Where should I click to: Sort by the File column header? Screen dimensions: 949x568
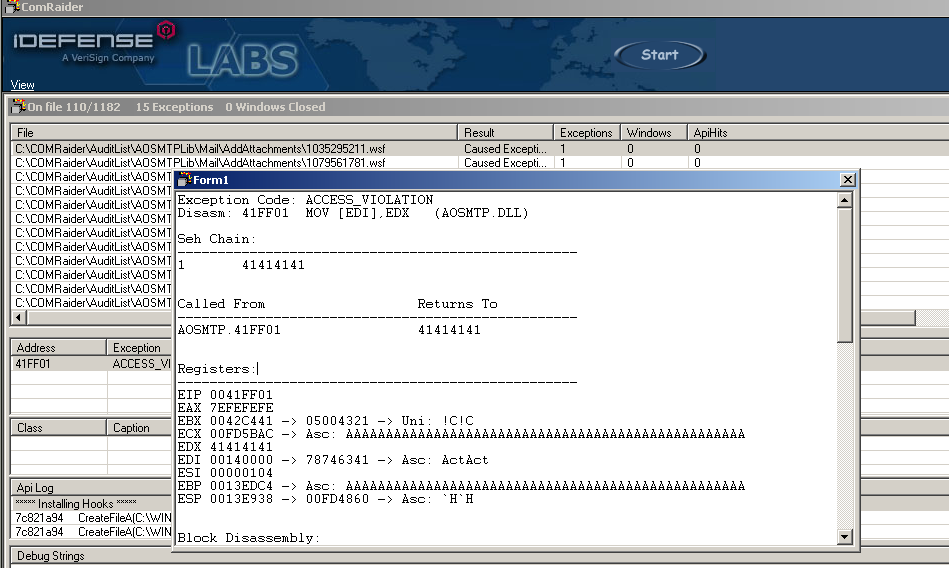[235, 132]
